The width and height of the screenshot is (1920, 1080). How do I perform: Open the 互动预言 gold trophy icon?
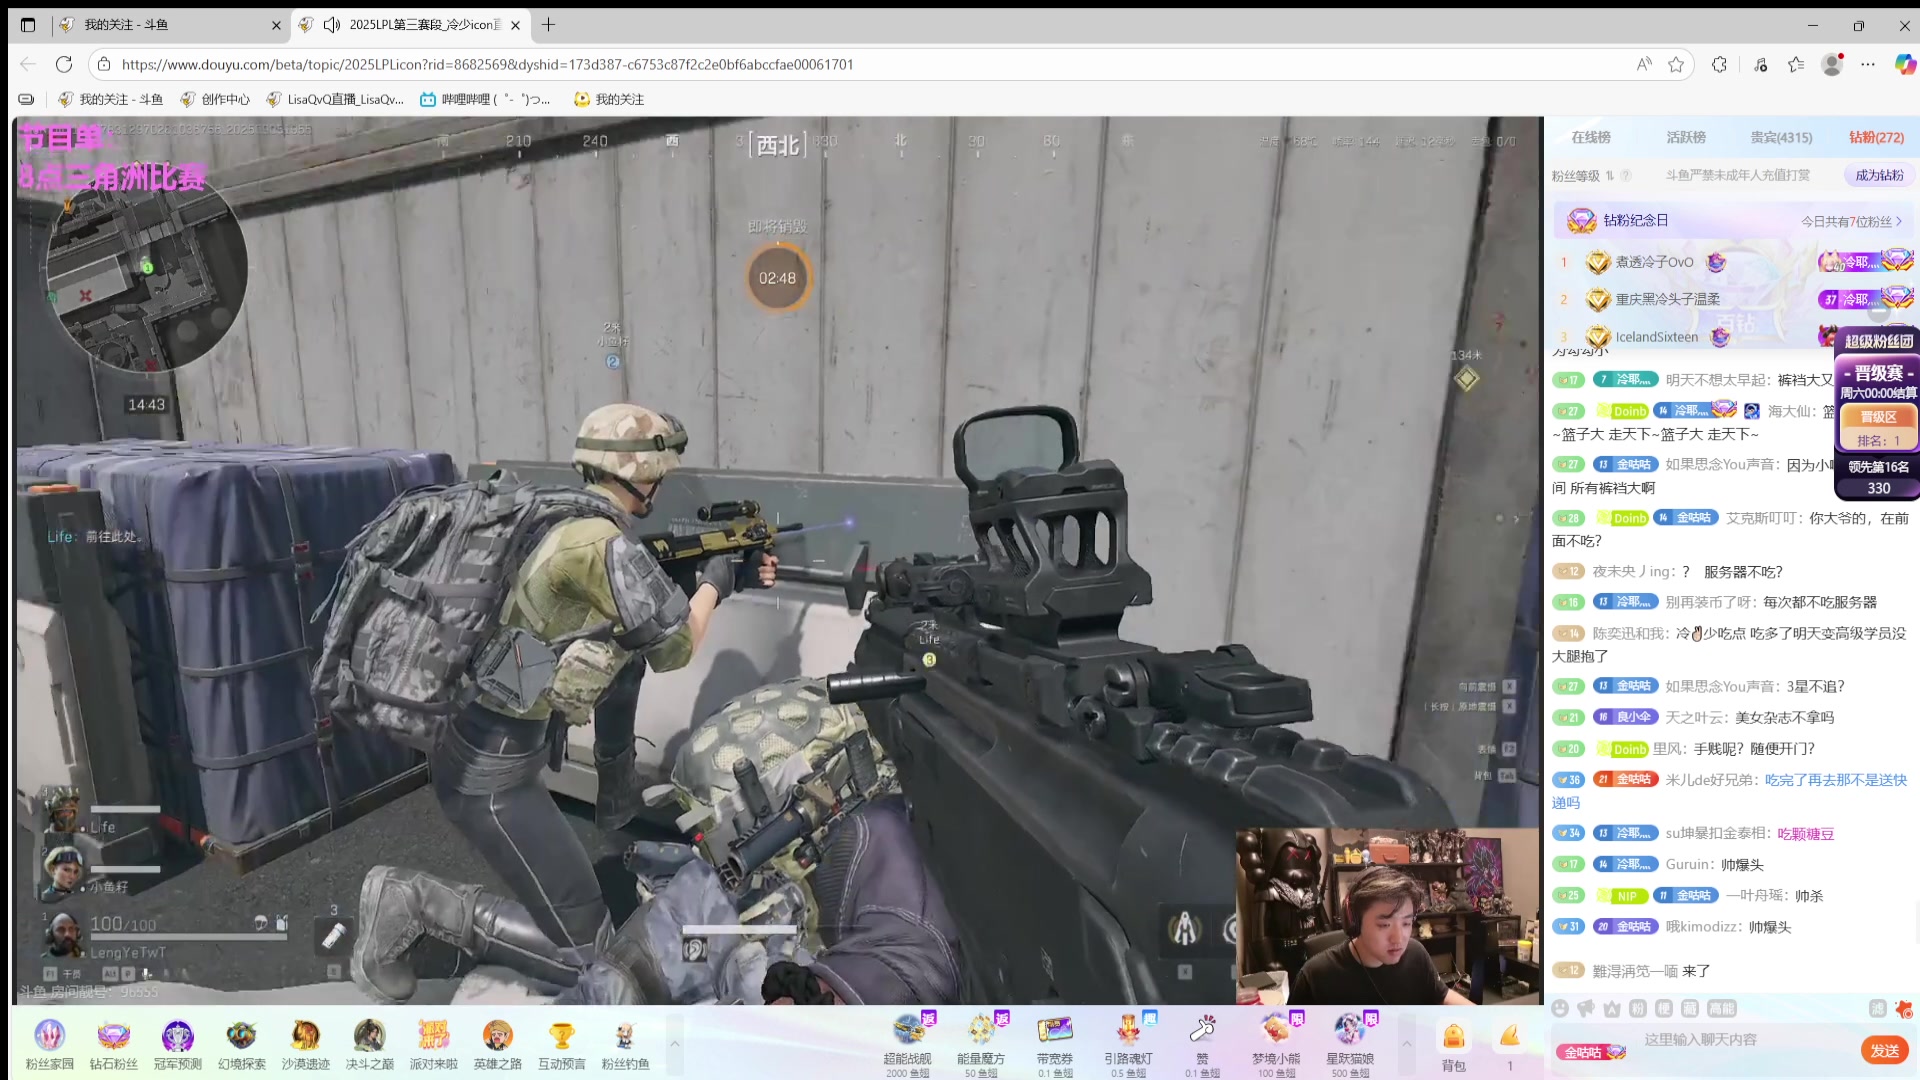pos(561,1043)
